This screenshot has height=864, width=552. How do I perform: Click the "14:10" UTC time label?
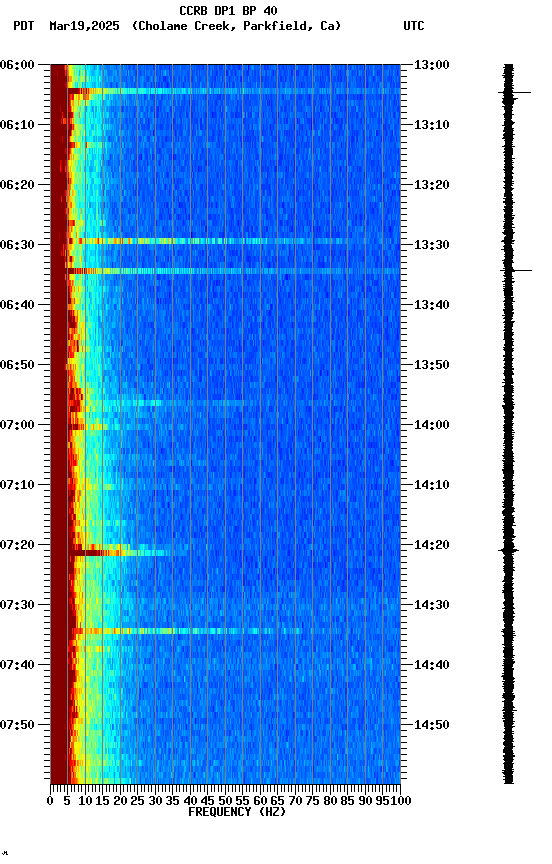432,485
